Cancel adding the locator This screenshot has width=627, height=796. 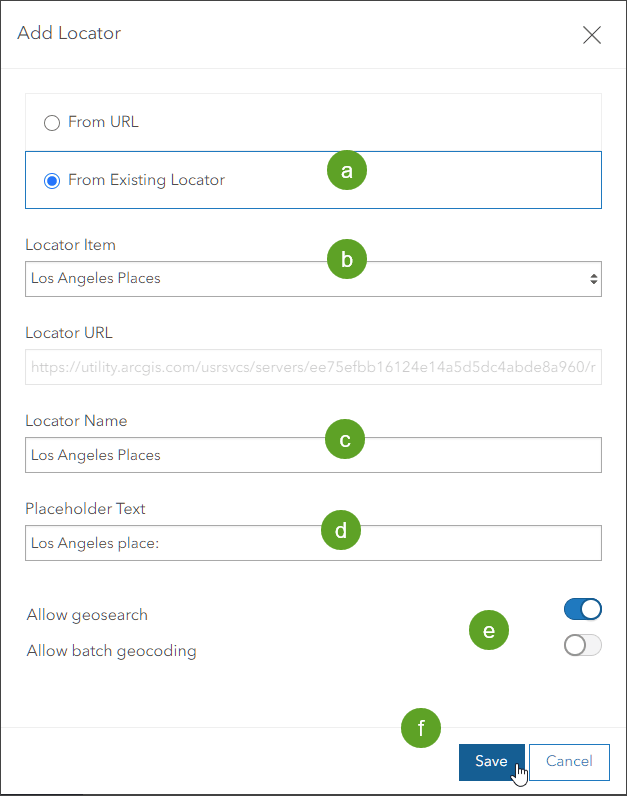point(569,761)
